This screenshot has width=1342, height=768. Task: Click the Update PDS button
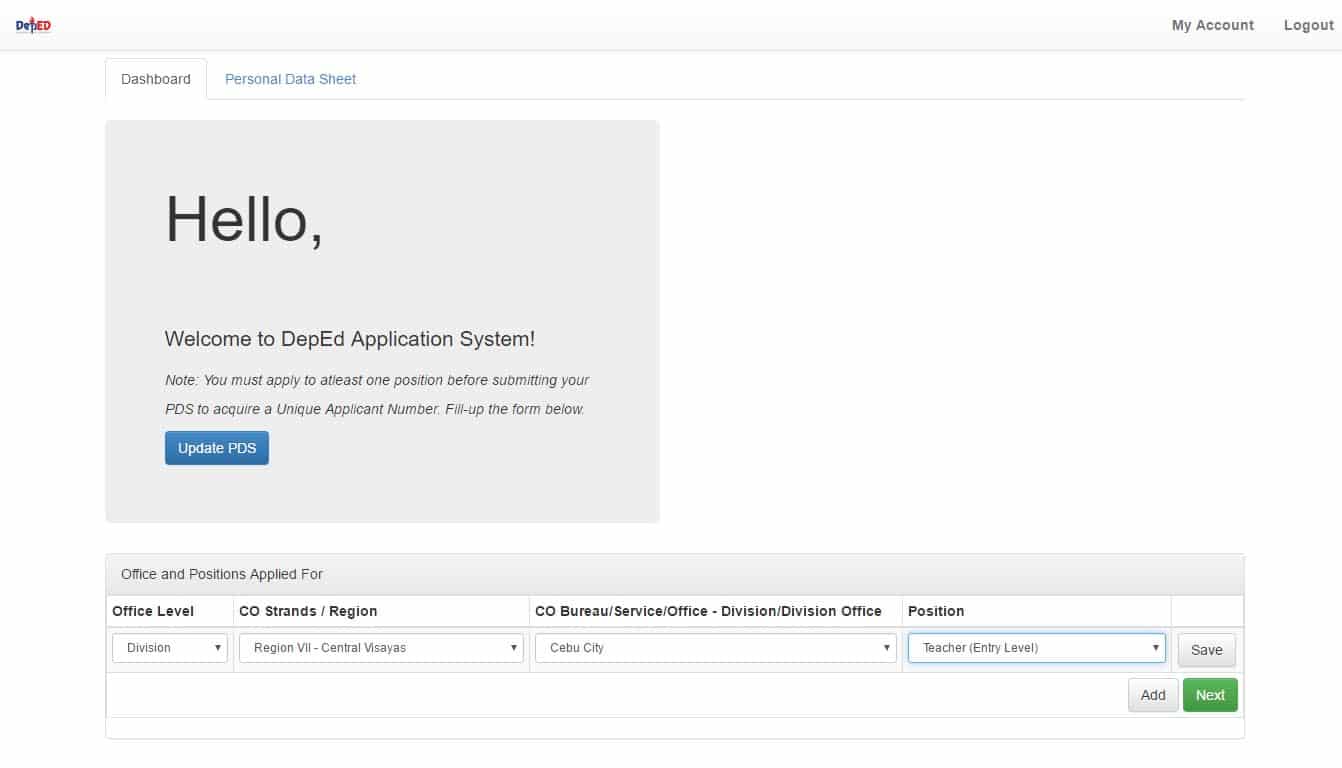coord(217,448)
